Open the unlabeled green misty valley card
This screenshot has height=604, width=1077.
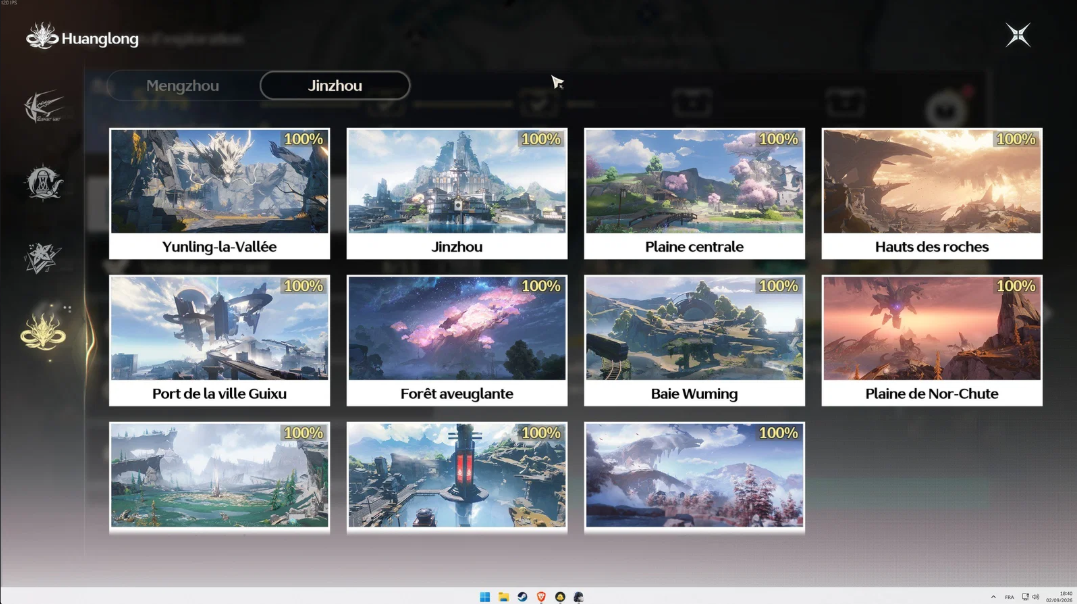pos(220,478)
